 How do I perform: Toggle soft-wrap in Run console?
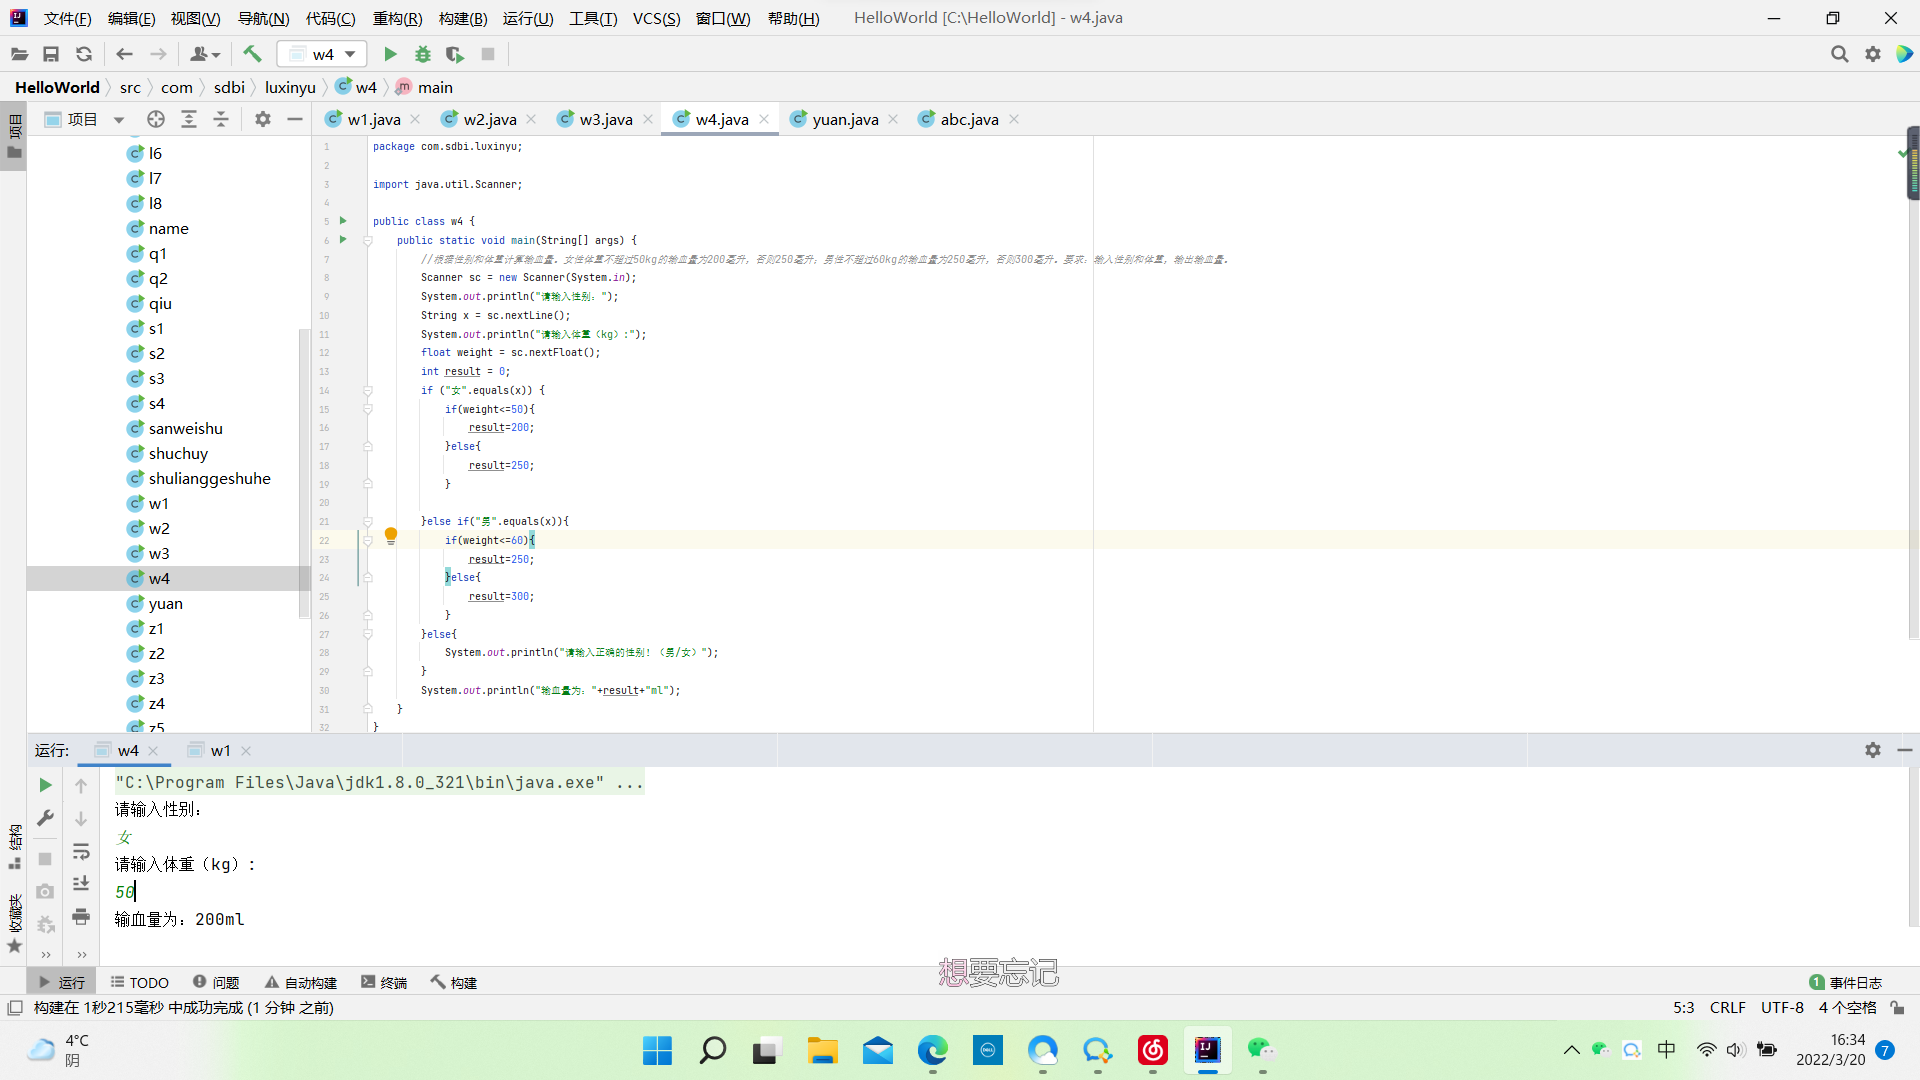[81, 851]
